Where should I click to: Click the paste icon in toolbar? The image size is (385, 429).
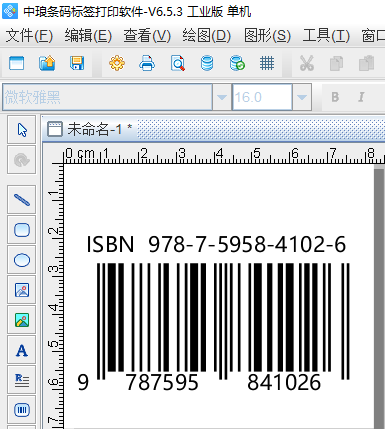pyautogui.click(x=366, y=63)
